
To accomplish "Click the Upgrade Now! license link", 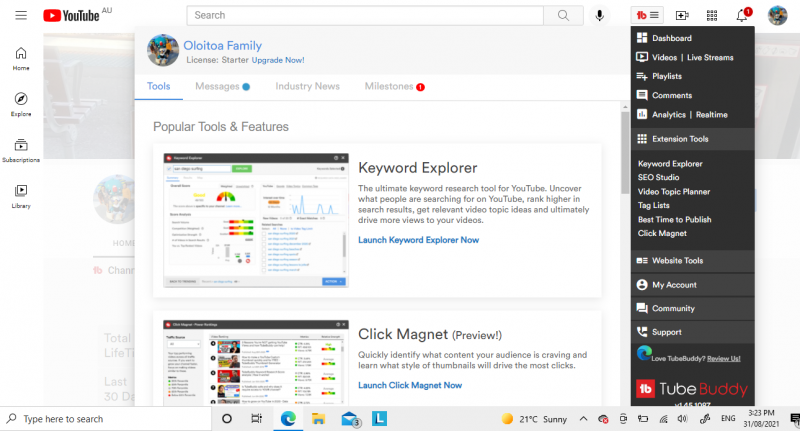I will pyautogui.click(x=277, y=60).
